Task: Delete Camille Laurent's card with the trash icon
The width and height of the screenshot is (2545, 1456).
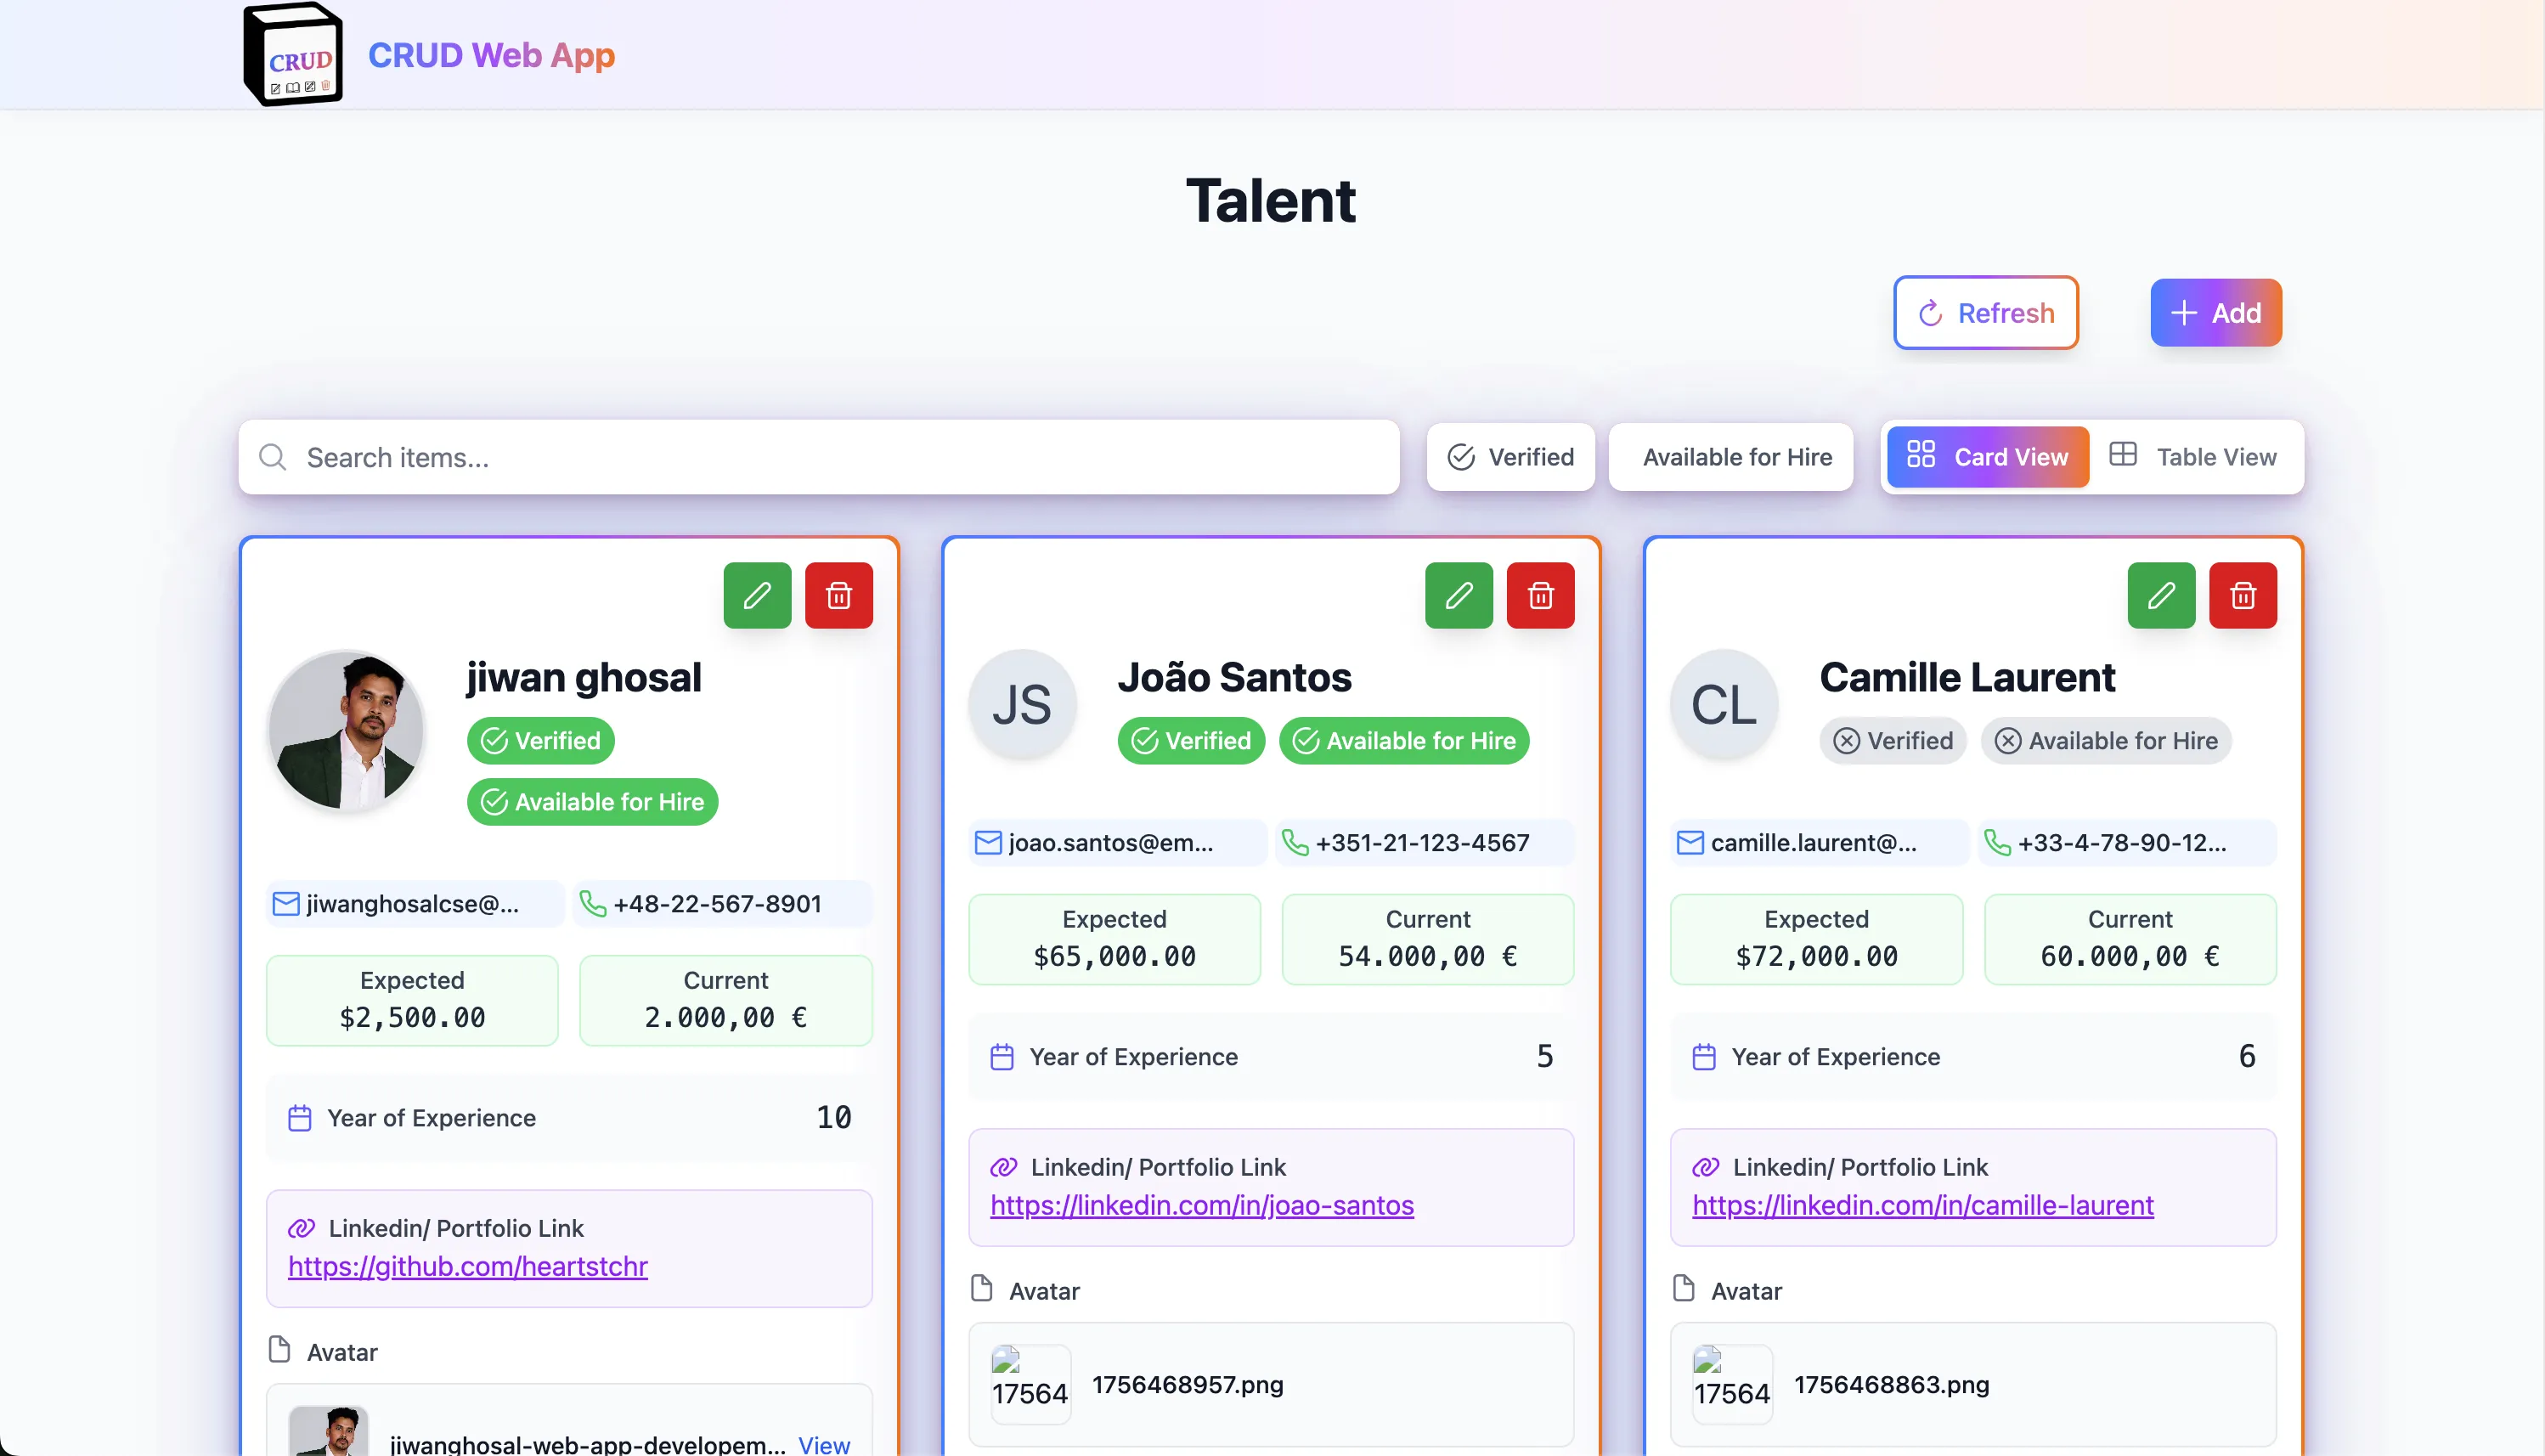Action: tap(2242, 595)
